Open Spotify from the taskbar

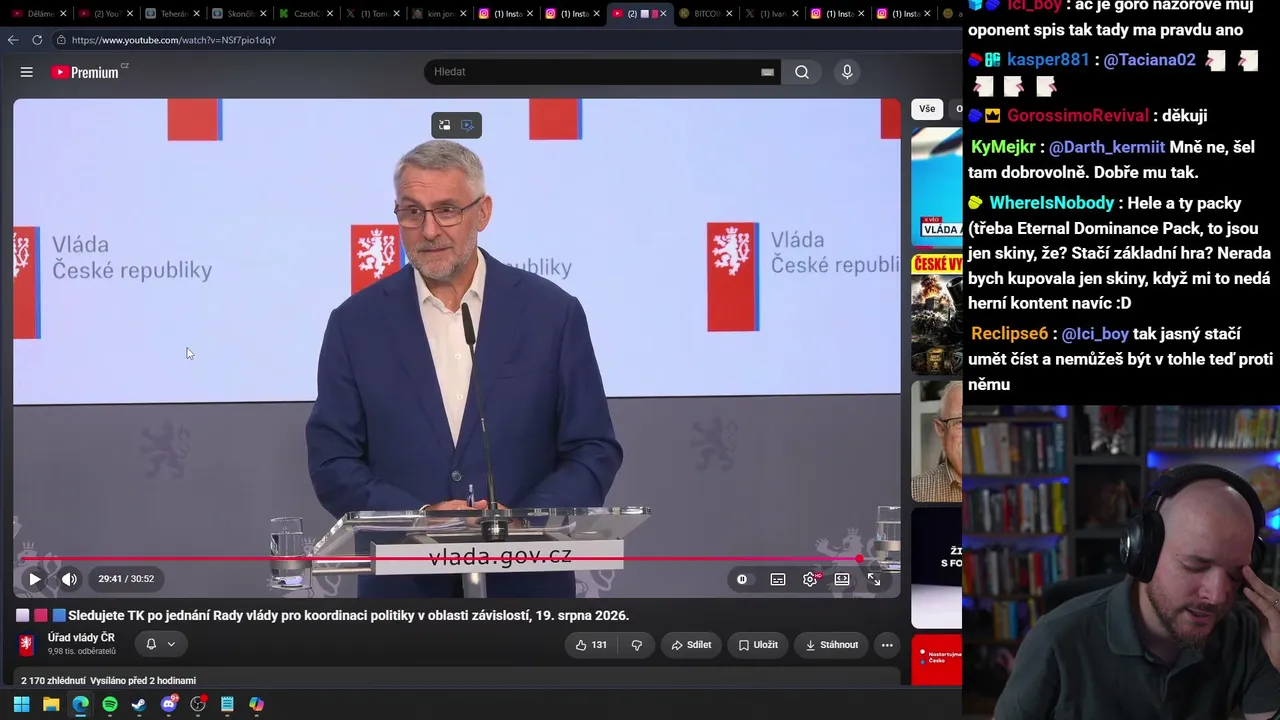click(x=110, y=704)
